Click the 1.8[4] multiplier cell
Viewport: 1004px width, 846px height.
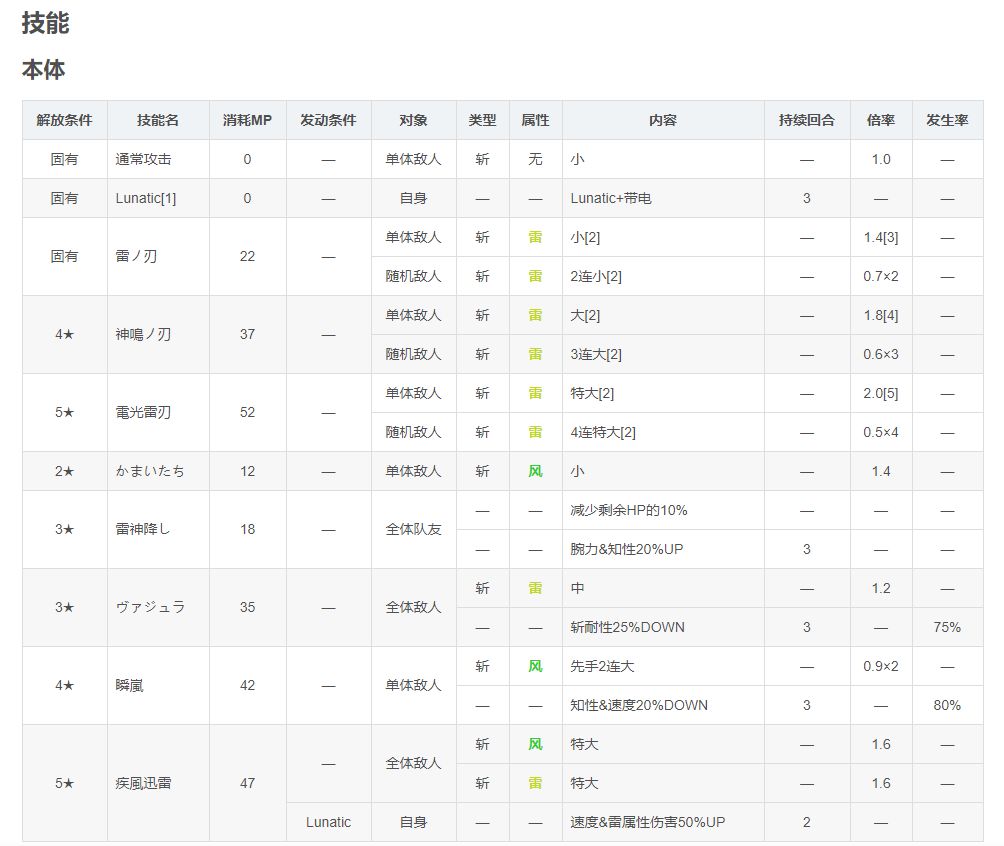coord(881,316)
